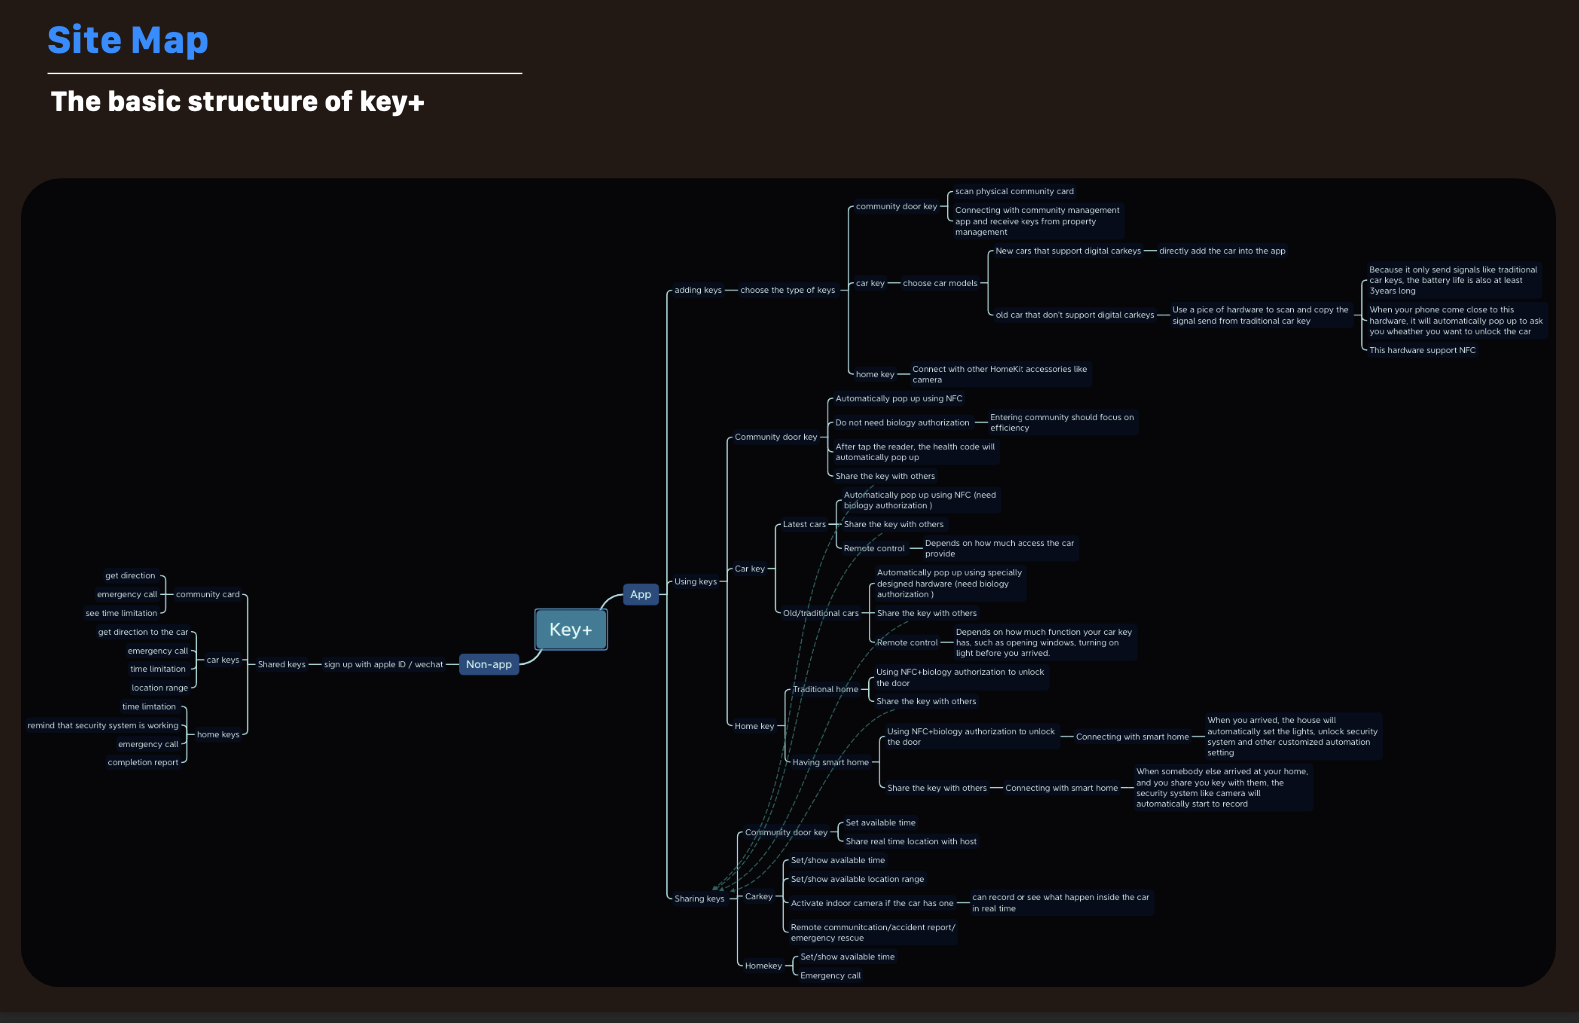Select the 'choose the type of keys' node
This screenshot has width=1579, height=1023.
click(787, 290)
